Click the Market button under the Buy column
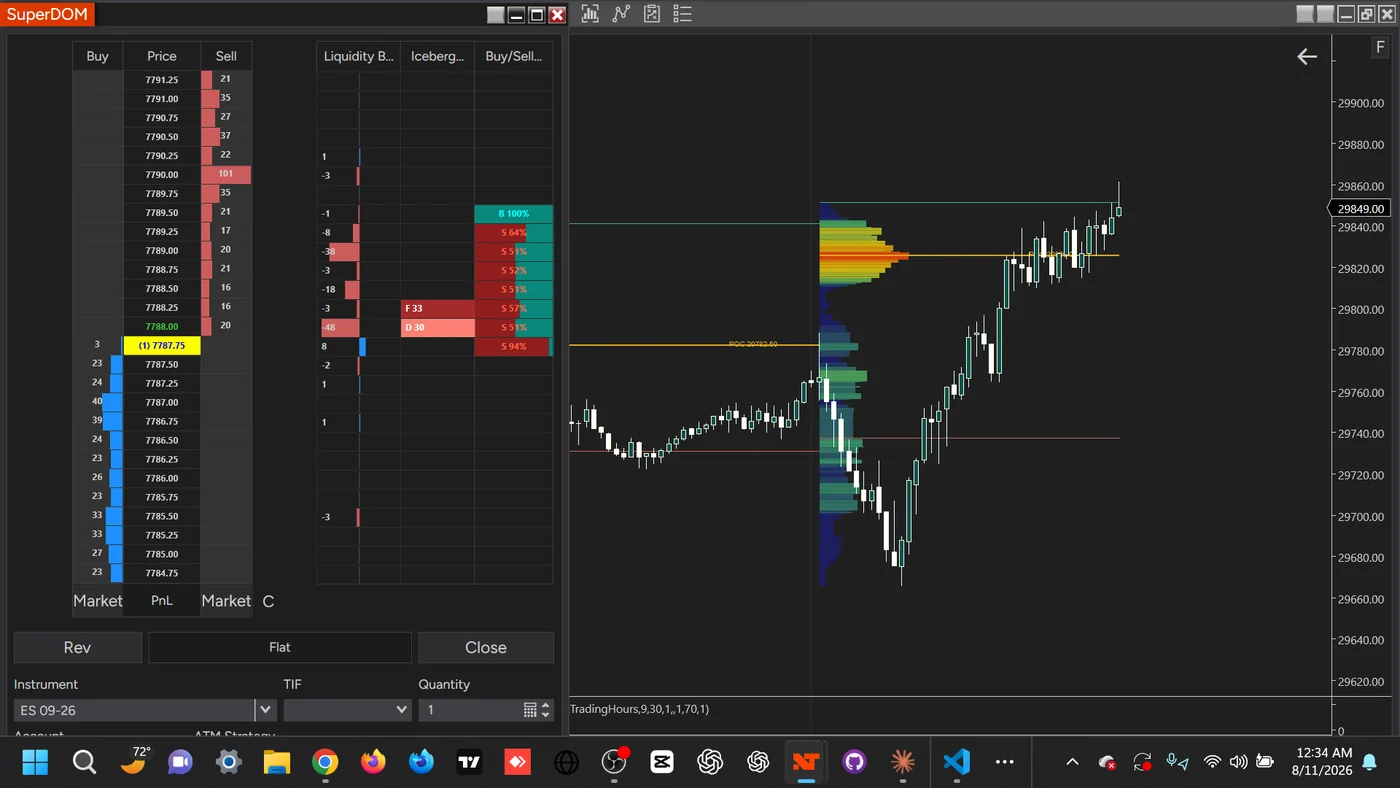1400x788 pixels. [x=98, y=601]
